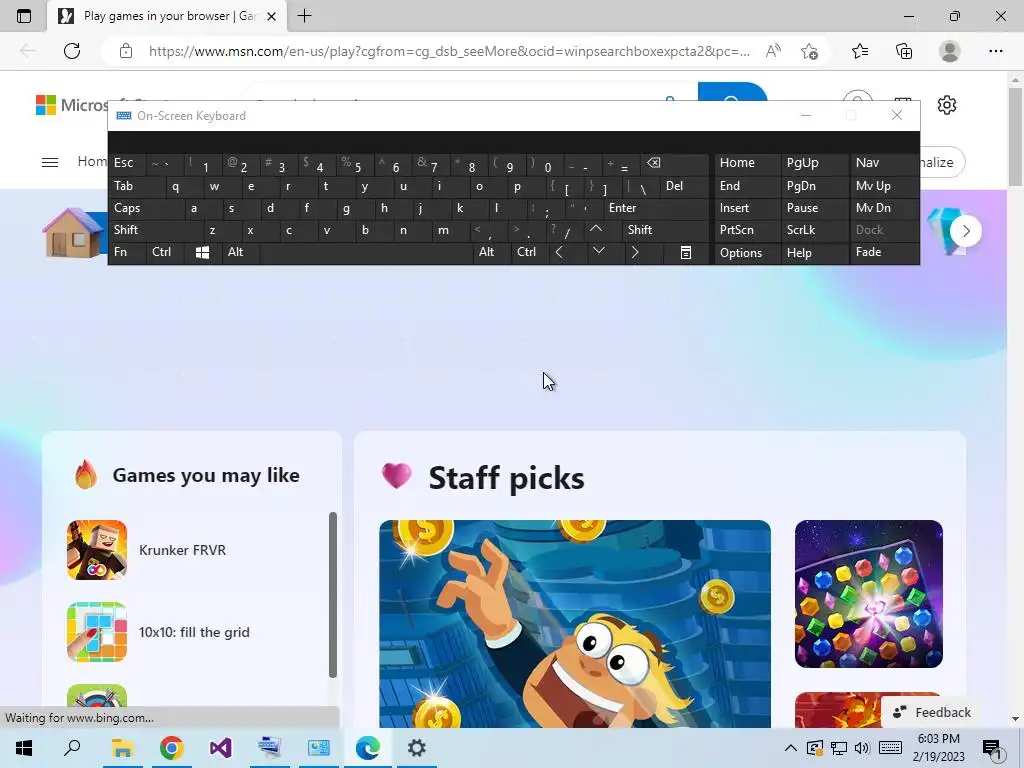Click the Tab key on-screen

136,186
